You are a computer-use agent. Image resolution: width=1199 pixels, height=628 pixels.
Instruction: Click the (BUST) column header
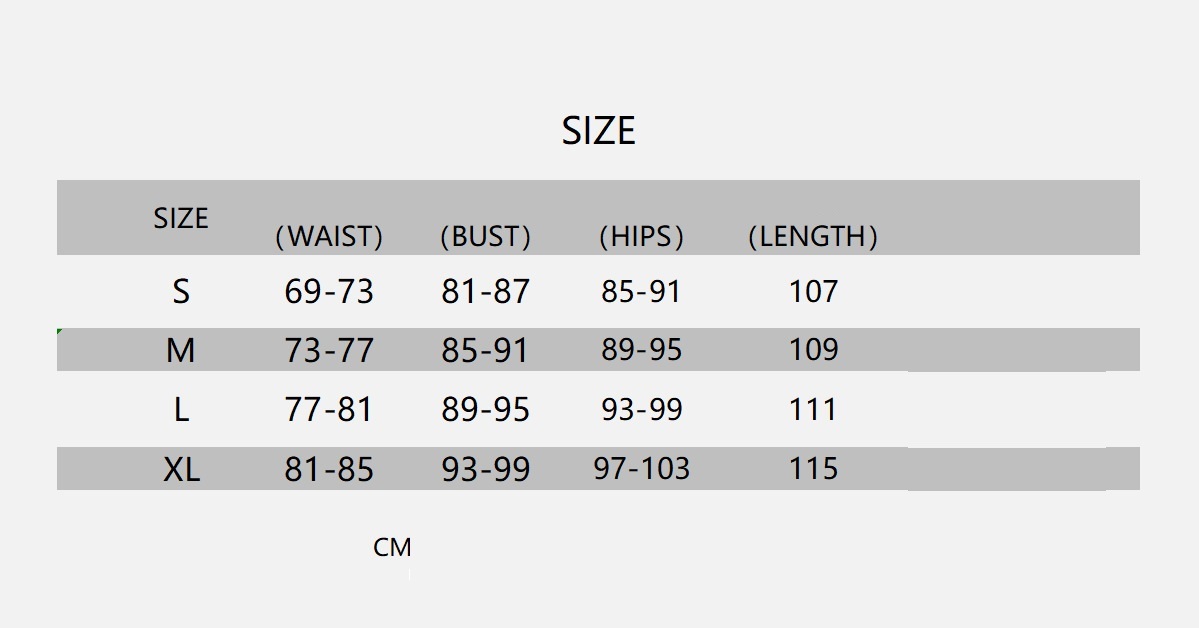click(x=485, y=237)
